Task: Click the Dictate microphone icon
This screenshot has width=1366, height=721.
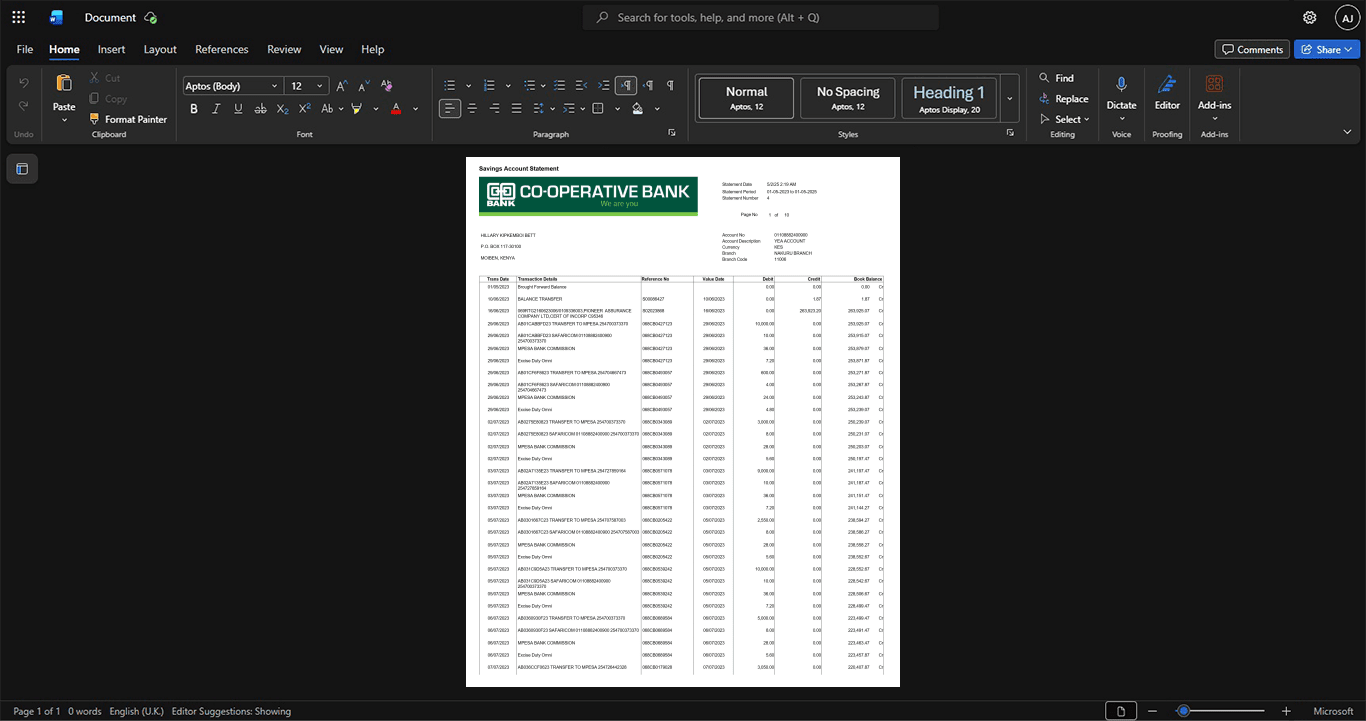Action: pyautogui.click(x=1121, y=85)
